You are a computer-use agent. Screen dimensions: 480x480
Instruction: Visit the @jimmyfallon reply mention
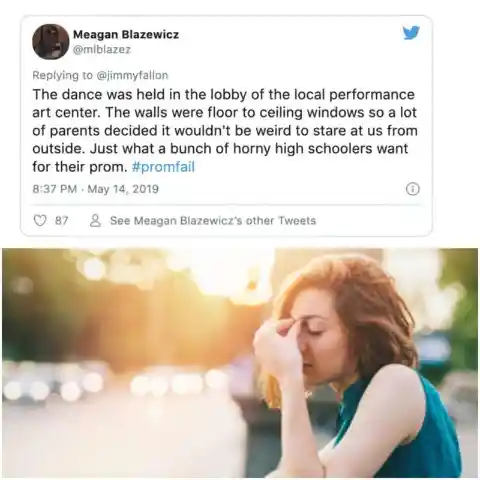click(x=132, y=75)
